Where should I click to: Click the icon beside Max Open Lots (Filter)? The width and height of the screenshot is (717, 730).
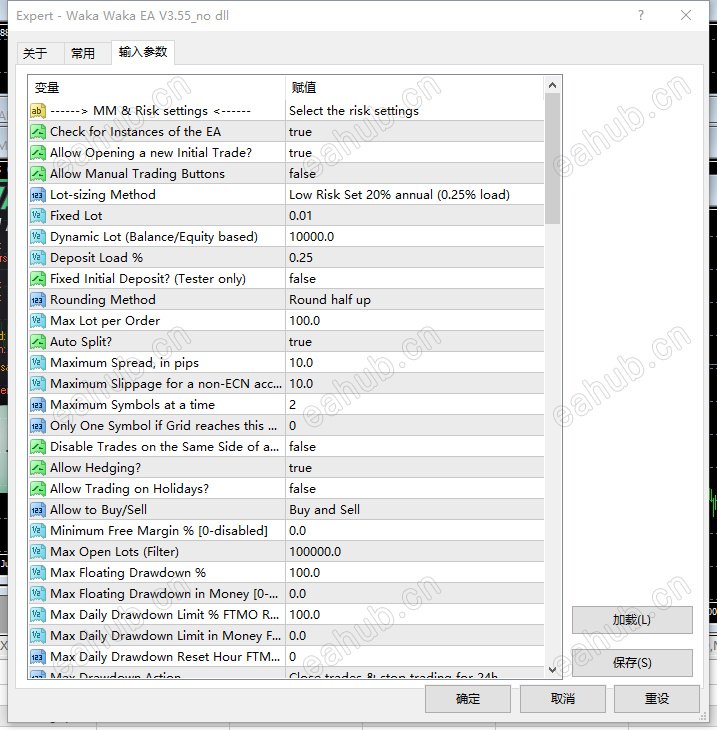(38, 552)
